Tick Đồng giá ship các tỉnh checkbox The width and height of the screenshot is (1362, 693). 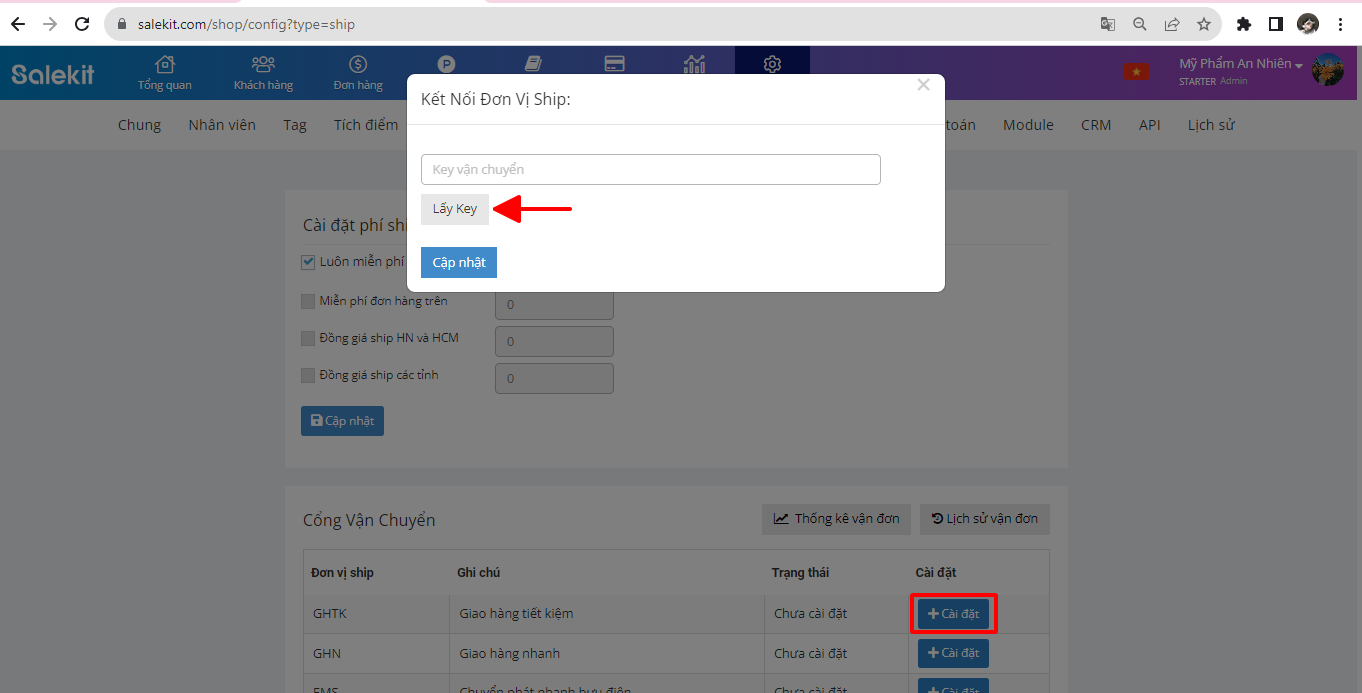pyautogui.click(x=308, y=376)
